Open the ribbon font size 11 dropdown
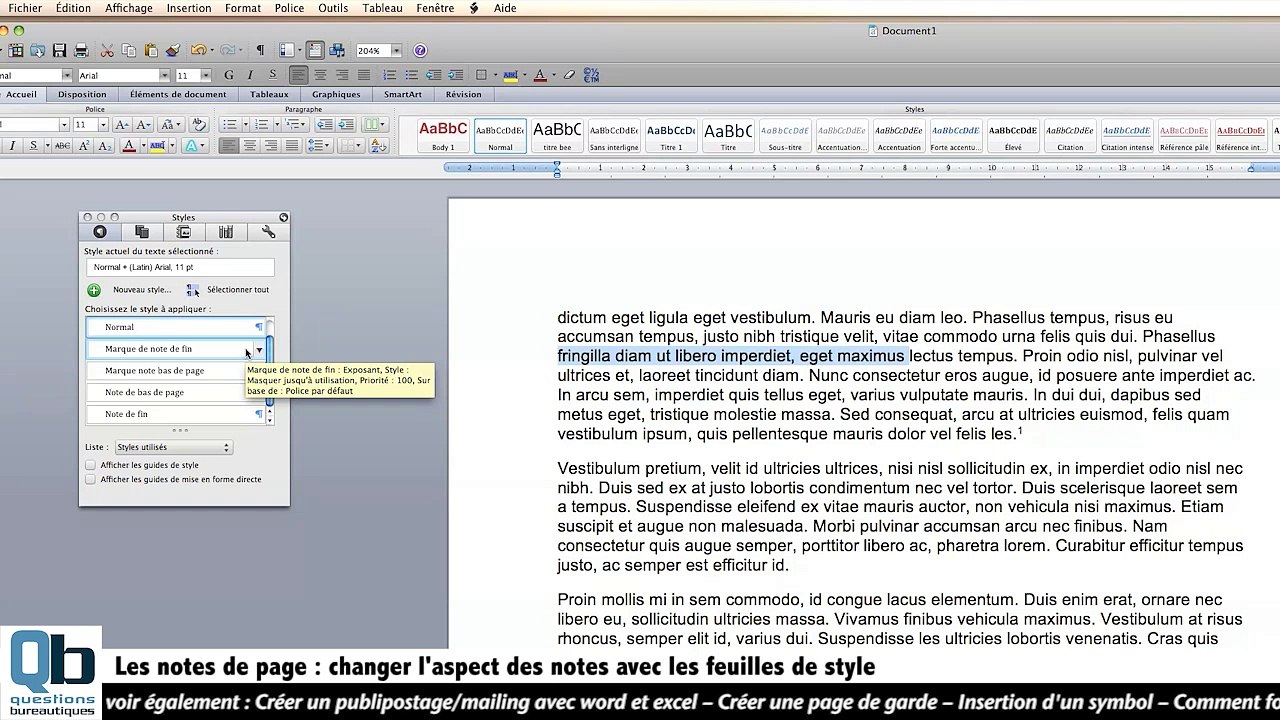The height and width of the screenshot is (720, 1280). click(x=102, y=125)
